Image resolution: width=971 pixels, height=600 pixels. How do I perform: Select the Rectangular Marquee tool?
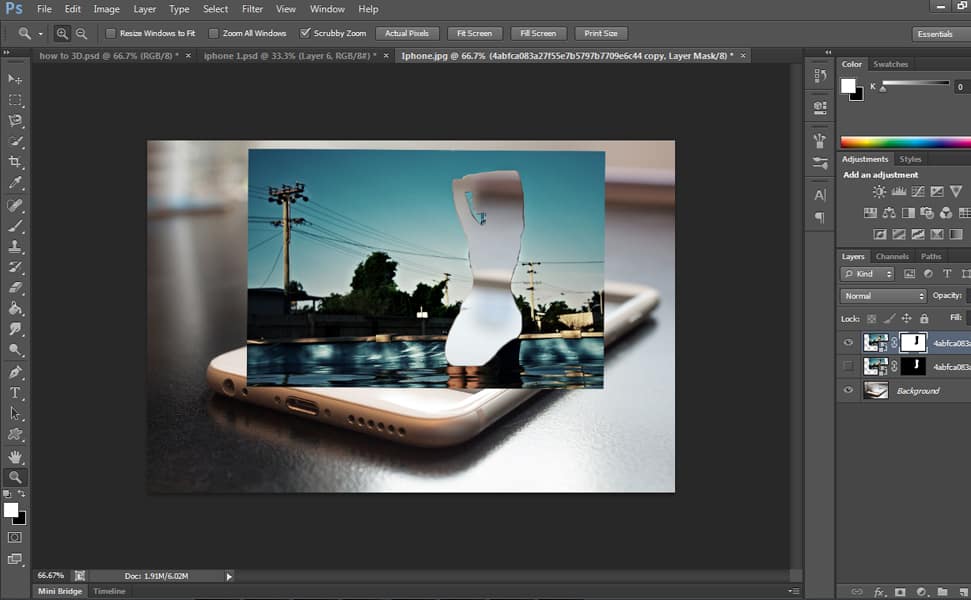click(15, 100)
